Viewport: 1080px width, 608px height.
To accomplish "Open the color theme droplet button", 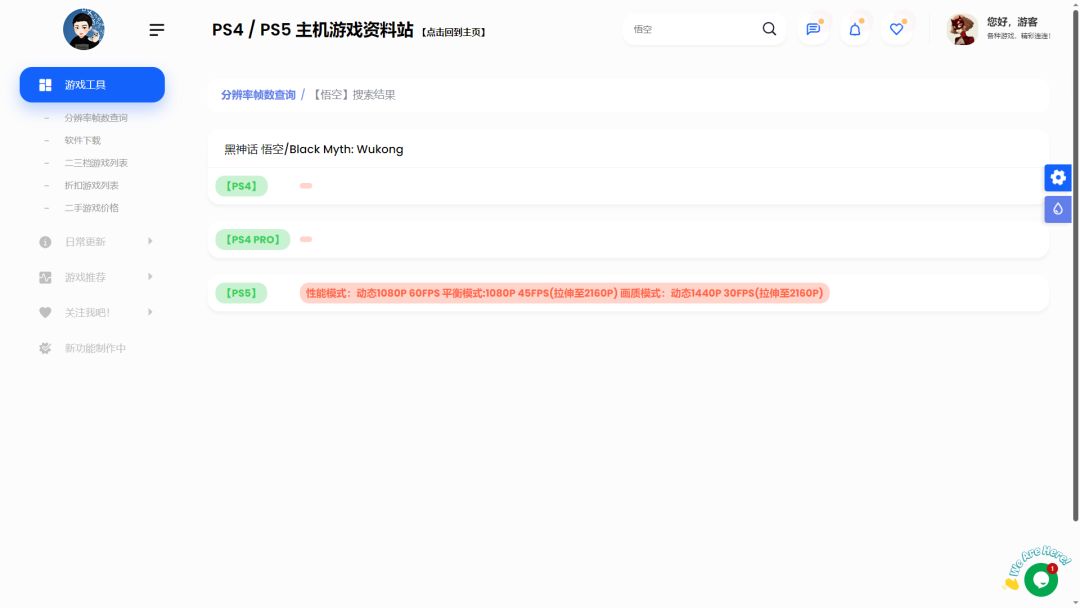I will tap(1058, 209).
